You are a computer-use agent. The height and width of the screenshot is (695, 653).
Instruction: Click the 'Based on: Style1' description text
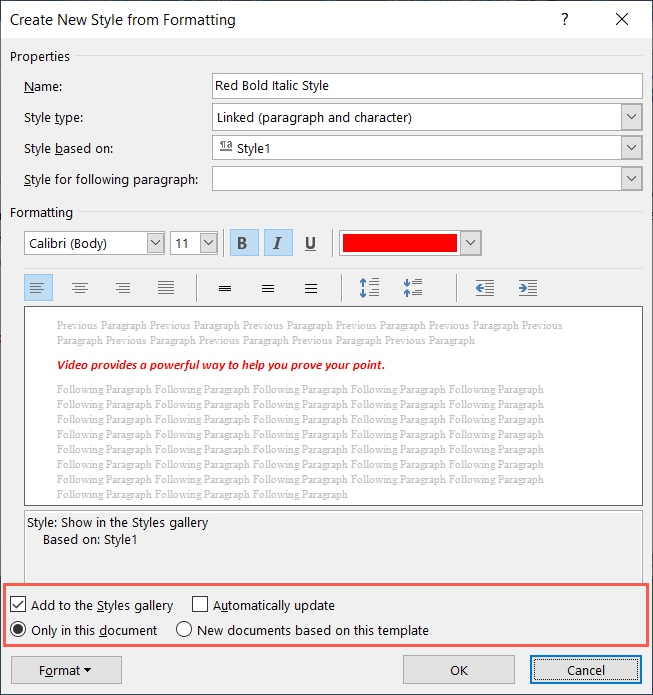coord(90,539)
